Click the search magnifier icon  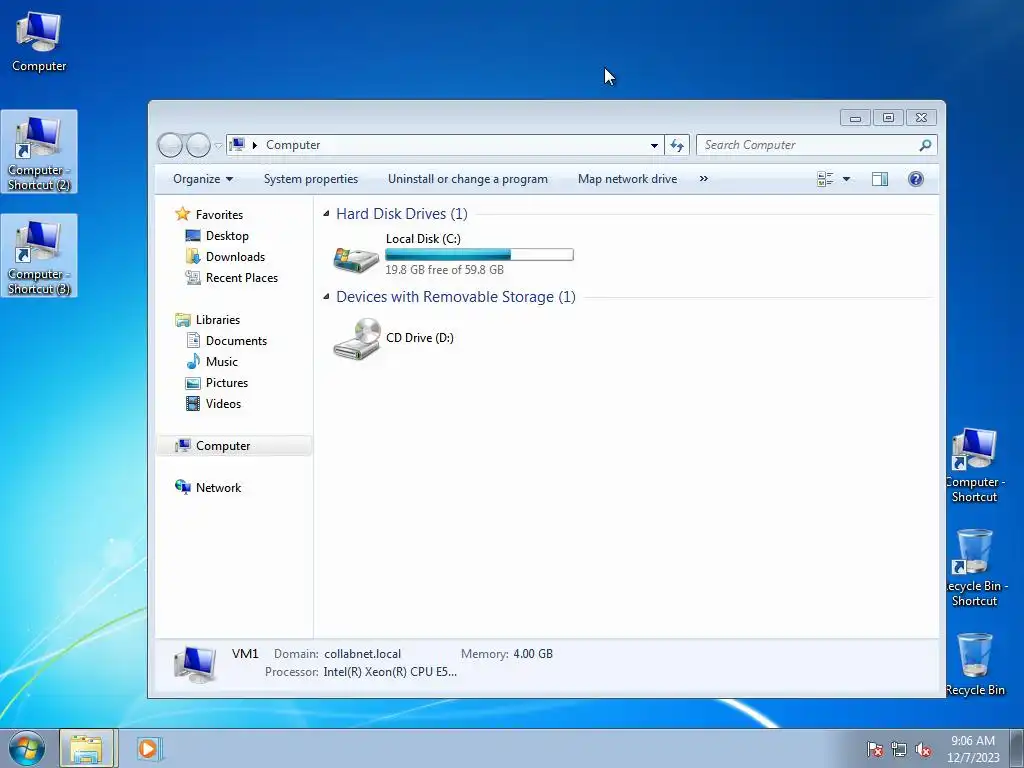click(925, 145)
